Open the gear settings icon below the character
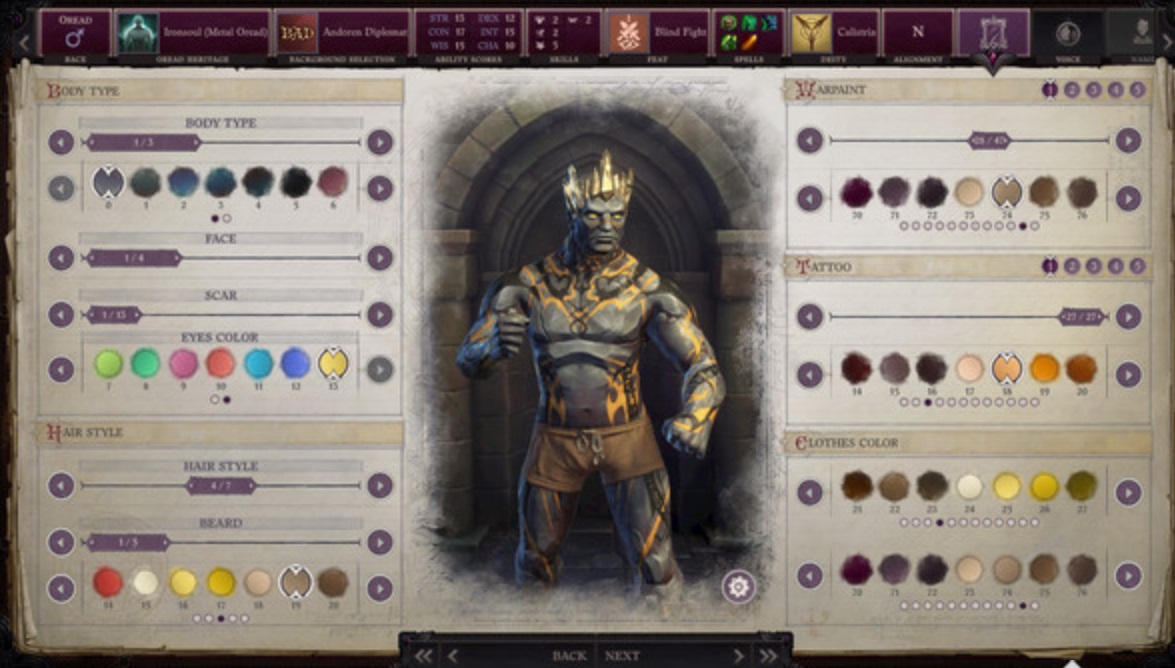This screenshot has width=1175, height=668. coord(738,586)
